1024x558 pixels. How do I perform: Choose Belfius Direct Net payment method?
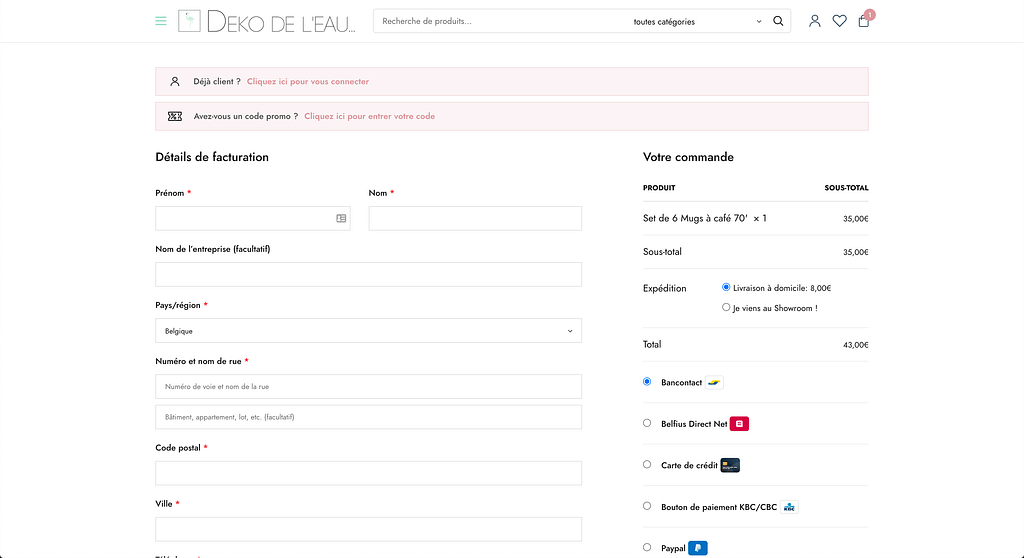pyautogui.click(x=647, y=423)
